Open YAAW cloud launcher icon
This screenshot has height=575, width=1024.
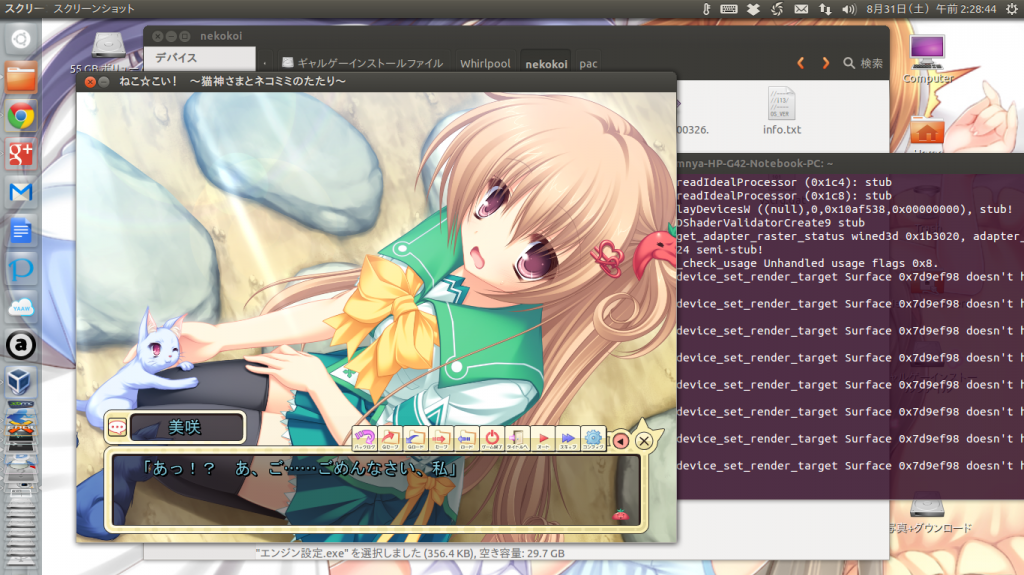[21, 307]
